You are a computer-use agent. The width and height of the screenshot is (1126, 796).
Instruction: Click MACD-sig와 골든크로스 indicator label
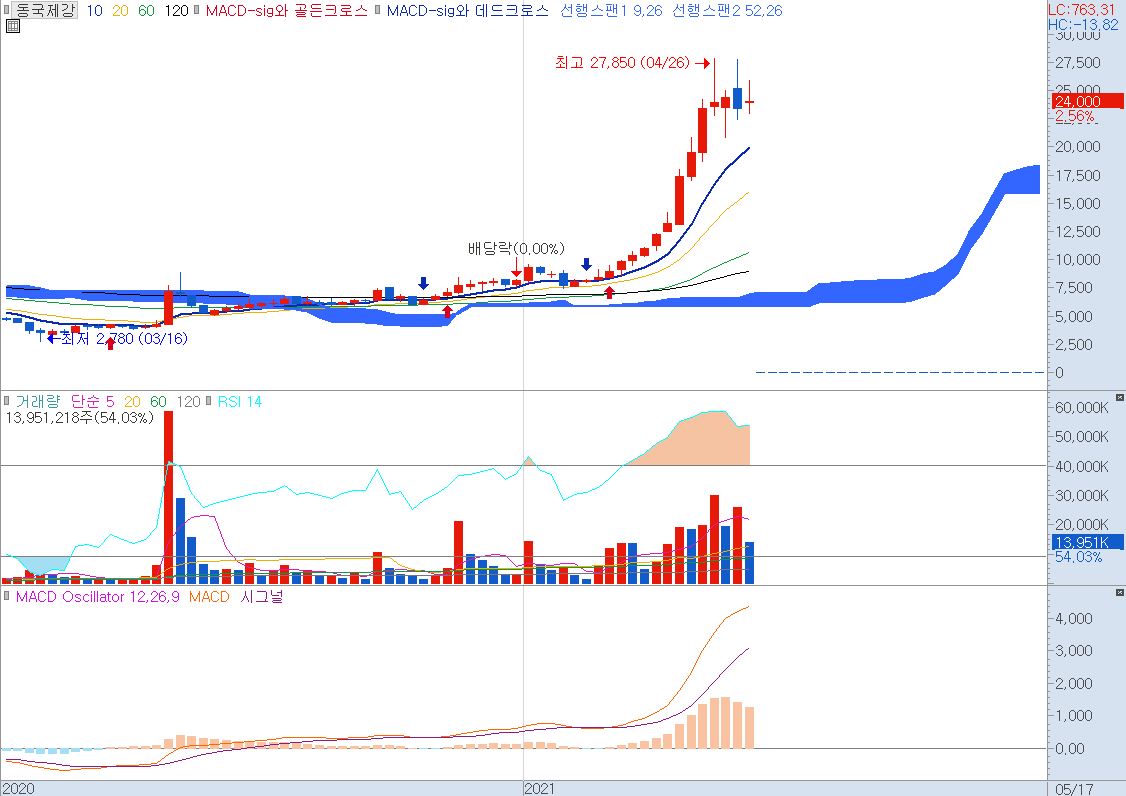(286, 11)
